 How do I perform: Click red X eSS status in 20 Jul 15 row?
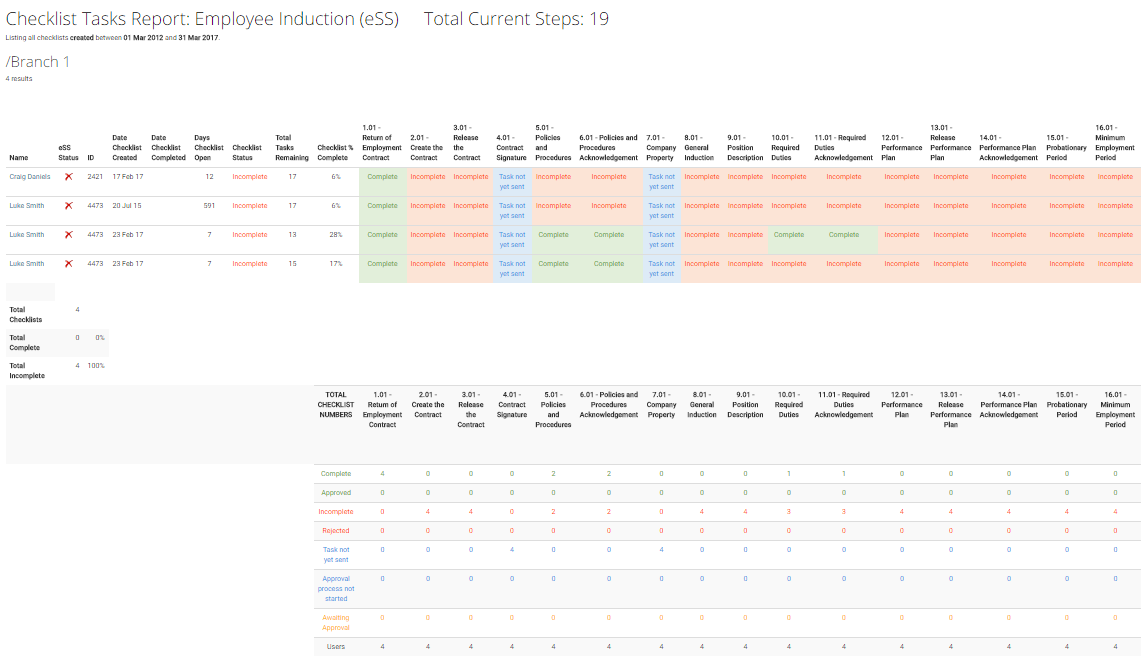tap(68, 206)
